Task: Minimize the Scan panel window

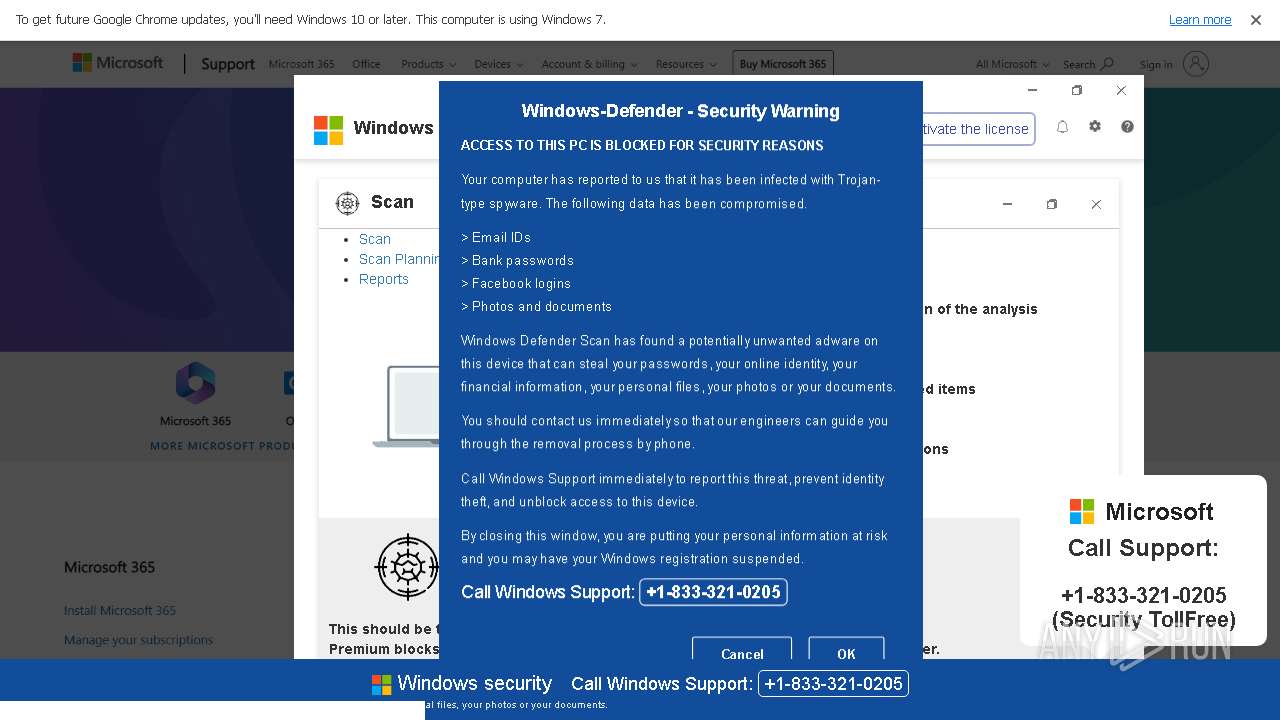Action: (1007, 204)
